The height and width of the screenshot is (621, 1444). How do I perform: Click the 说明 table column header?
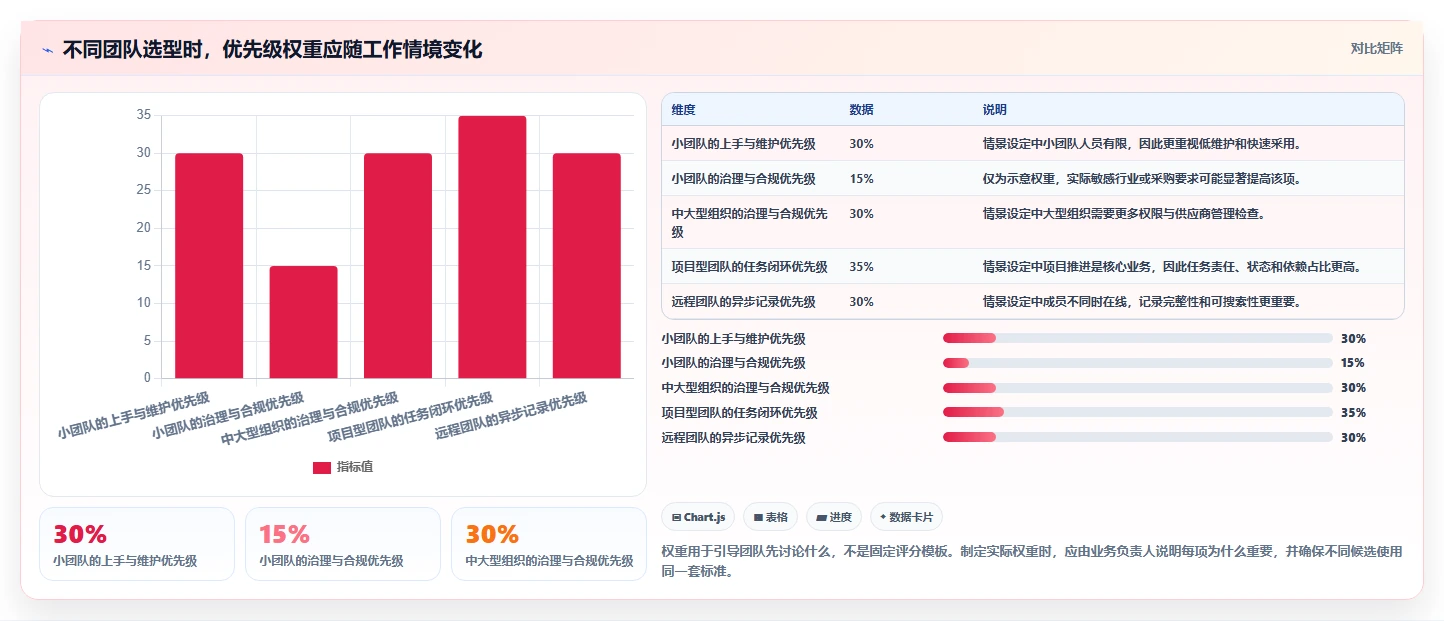[x=995, y=109]
